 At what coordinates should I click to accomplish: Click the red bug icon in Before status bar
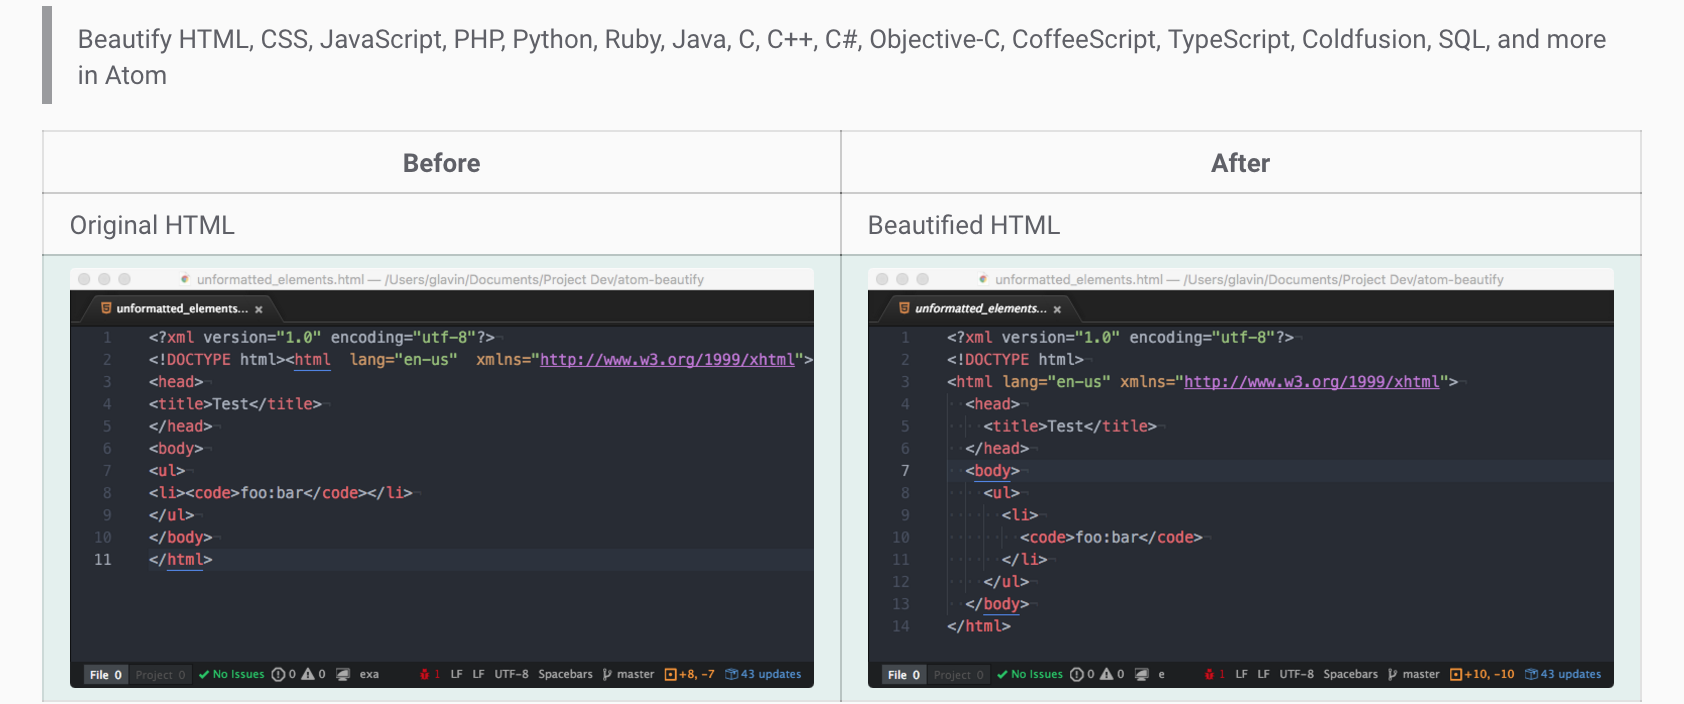coord(424,674)
